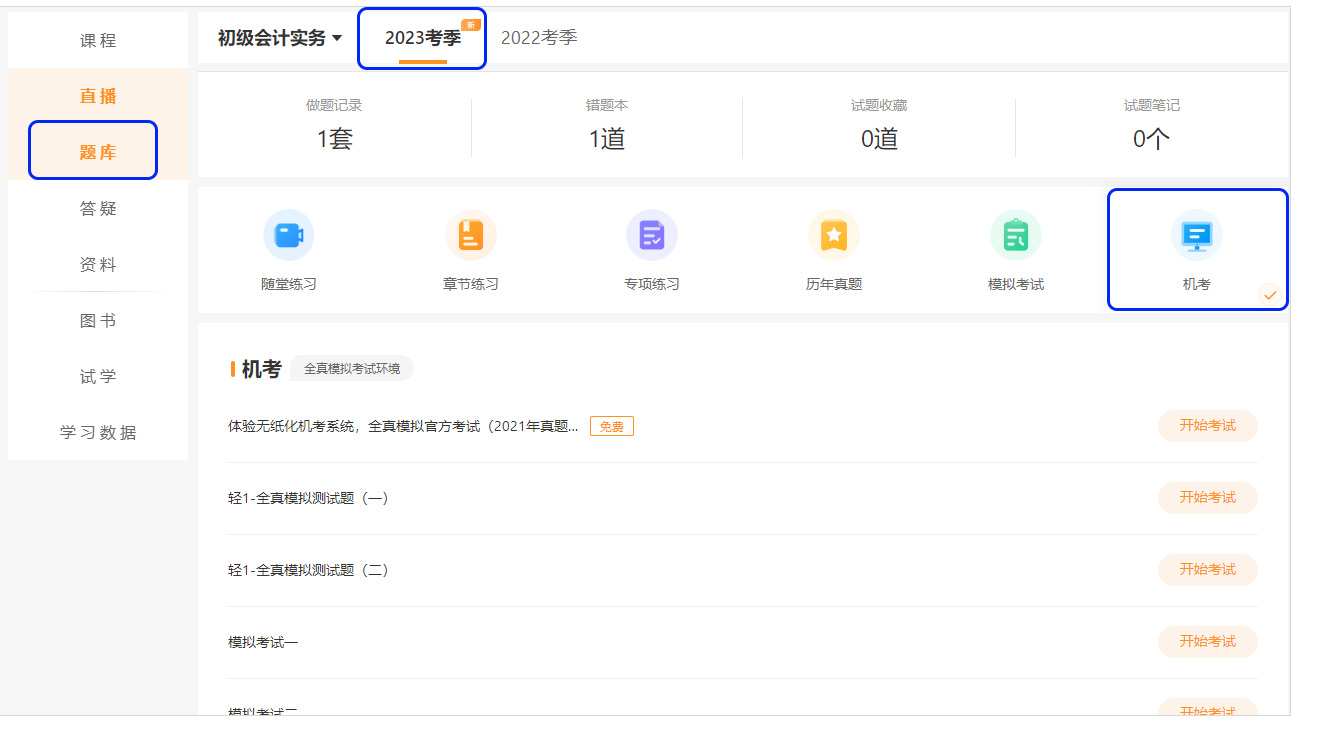Open the 错题本 wrong answers book
The height and width of the screenshot is (756, 1318).
pyautogui.click(x=605, y=125)
